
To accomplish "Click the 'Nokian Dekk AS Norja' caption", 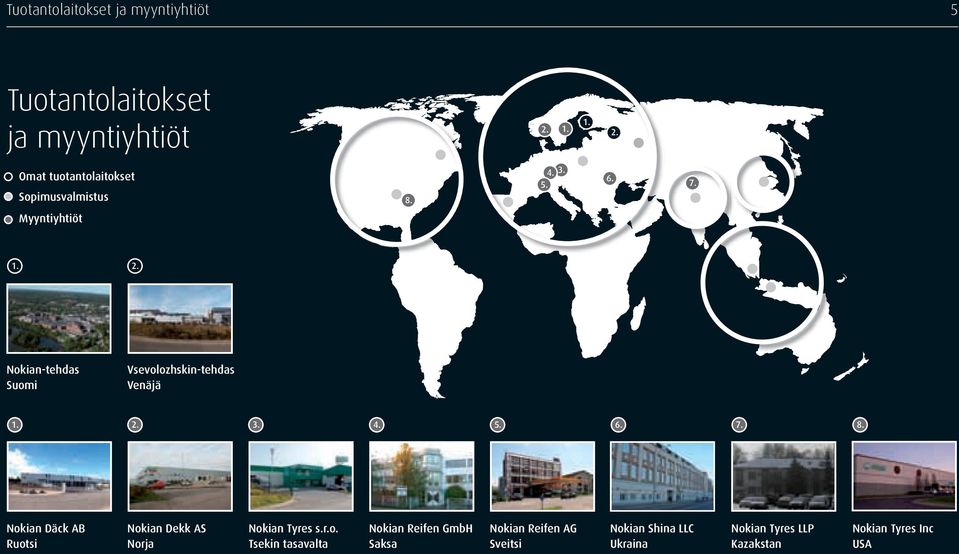I will click(x=166, y=536).
